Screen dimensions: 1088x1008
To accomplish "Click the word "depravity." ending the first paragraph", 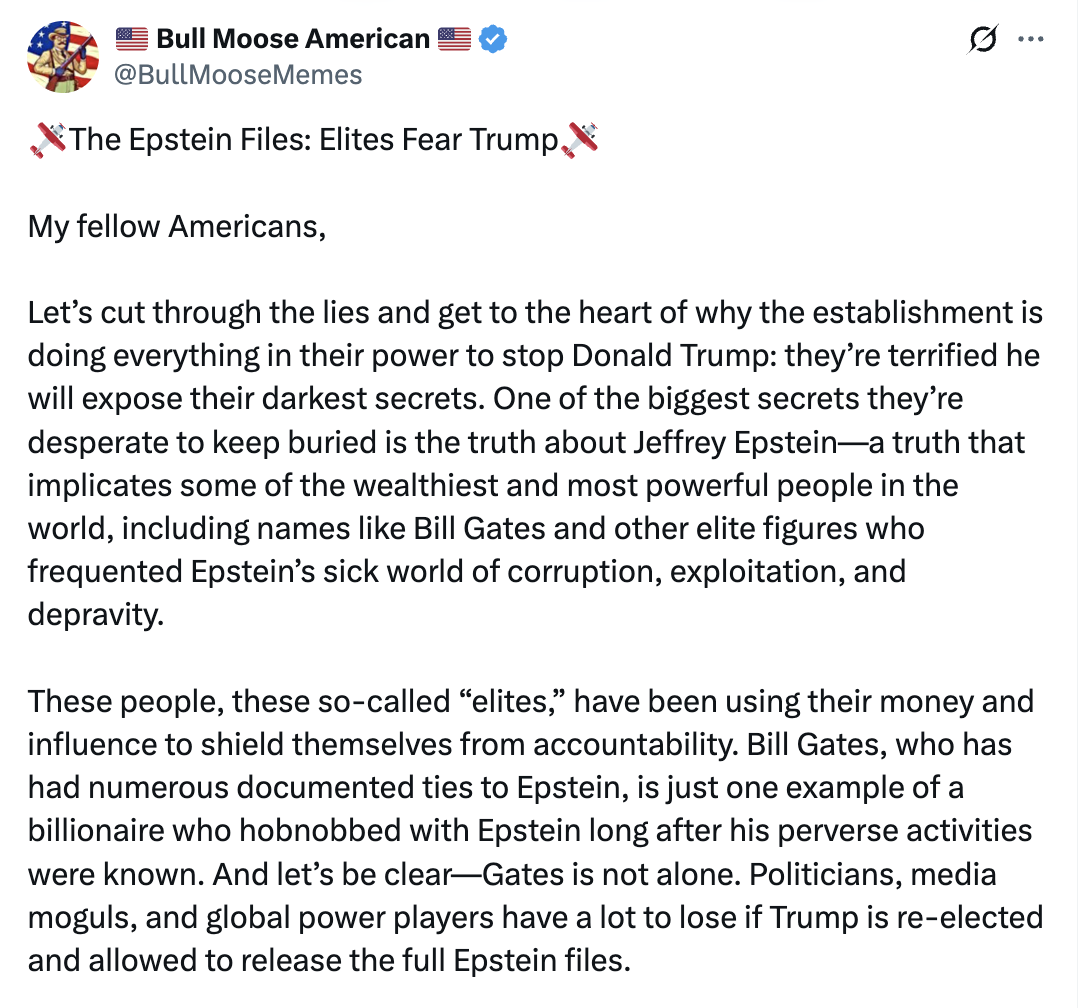I will [95, 615].
